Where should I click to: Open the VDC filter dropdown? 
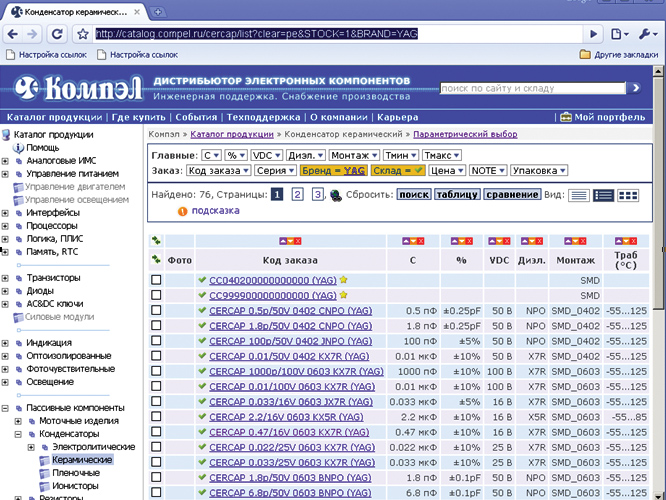pyautogui.click(x=266, y=155)
